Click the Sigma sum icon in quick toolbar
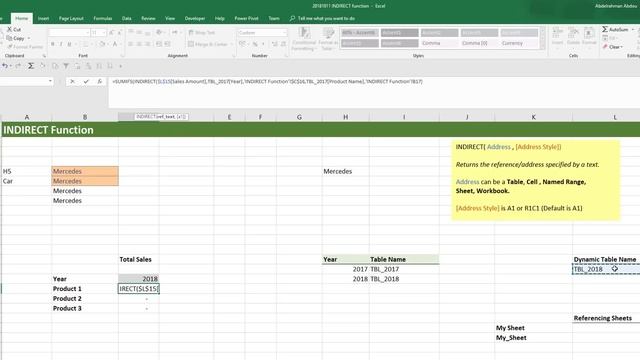640x360 pixels. (31, 66)
